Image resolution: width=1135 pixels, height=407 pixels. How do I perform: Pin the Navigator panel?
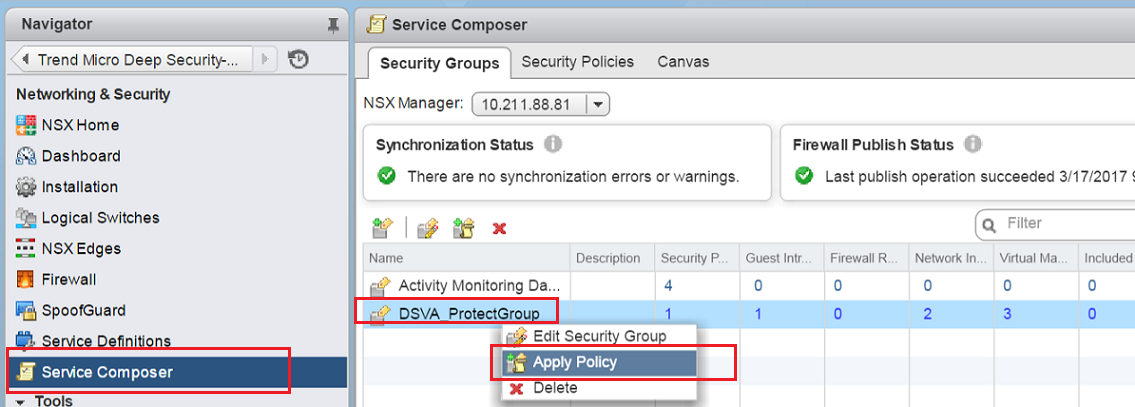click(x=333, y=25)
